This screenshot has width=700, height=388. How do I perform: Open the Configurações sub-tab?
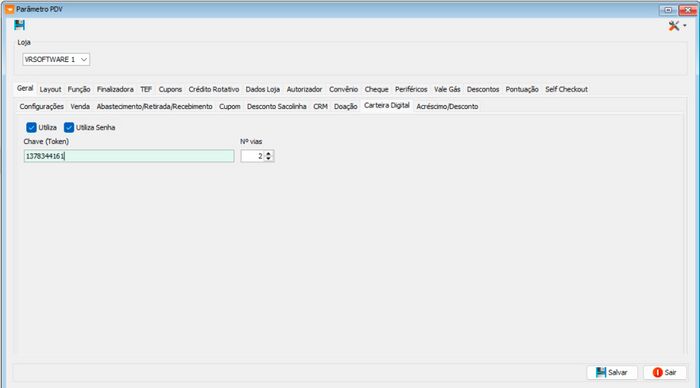[42, 106]
